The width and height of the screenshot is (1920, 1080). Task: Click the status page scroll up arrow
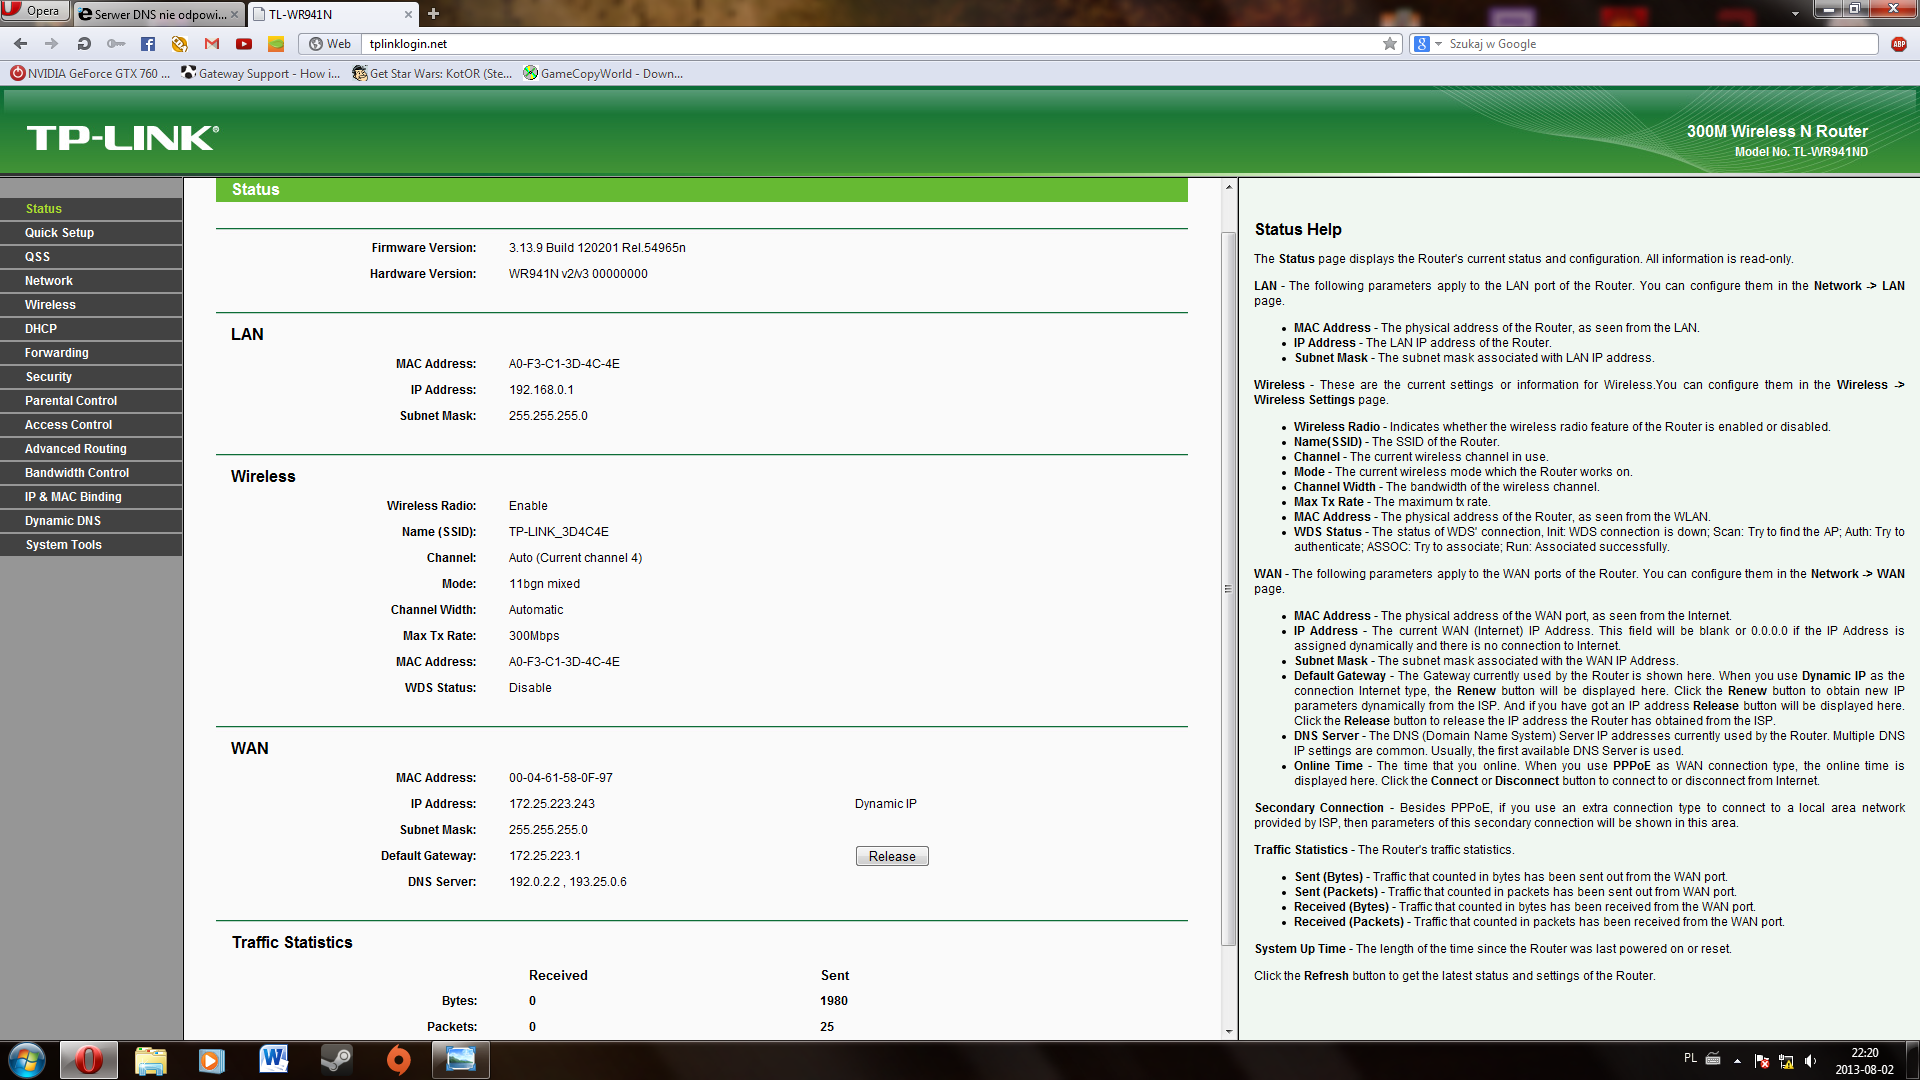[x=1229, y=187]
